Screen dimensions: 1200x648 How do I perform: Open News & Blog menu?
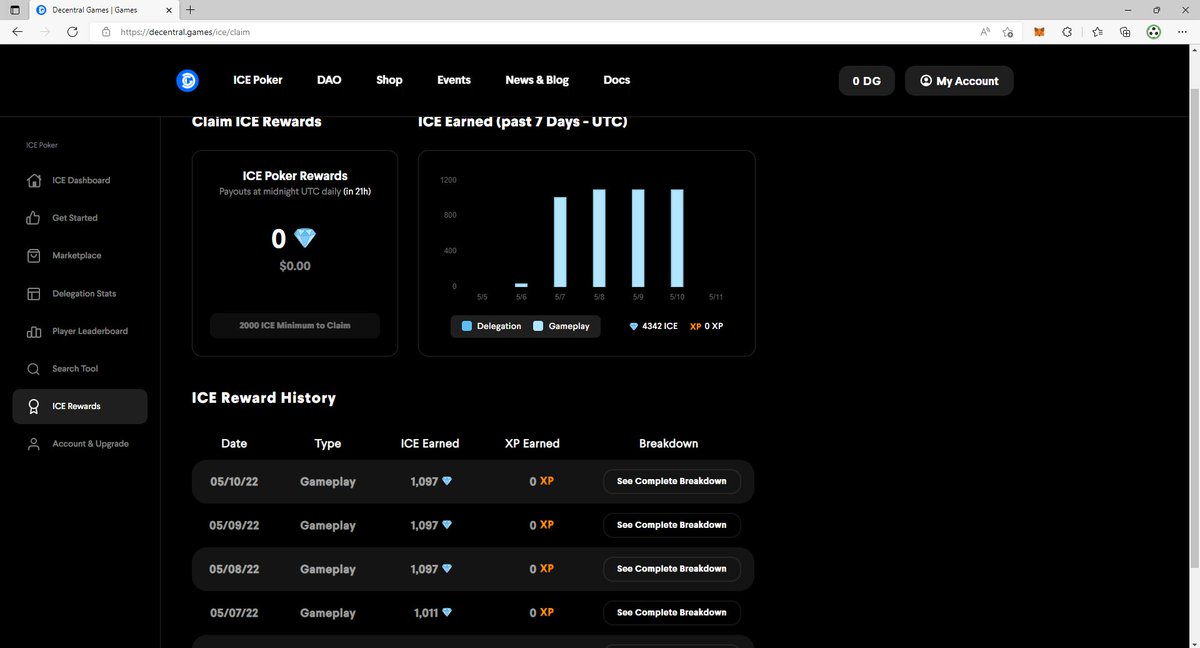[537, 80]
